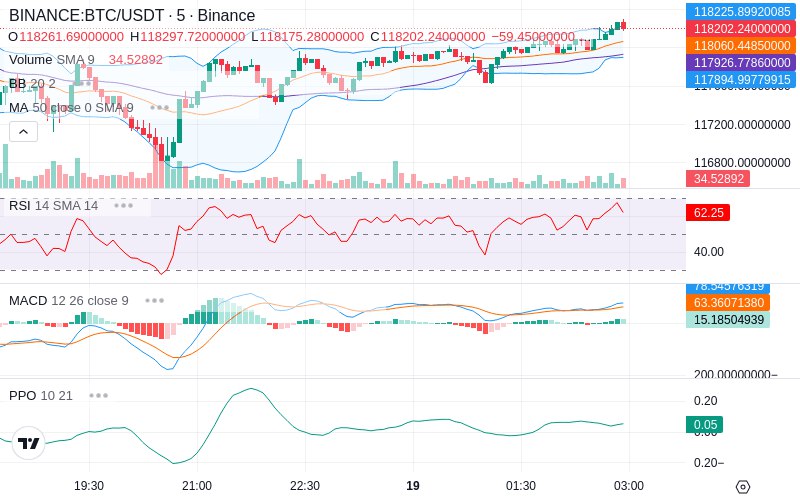Open chart settings hexagon icon
Viewport: 800px width, 500px height.
743,486
